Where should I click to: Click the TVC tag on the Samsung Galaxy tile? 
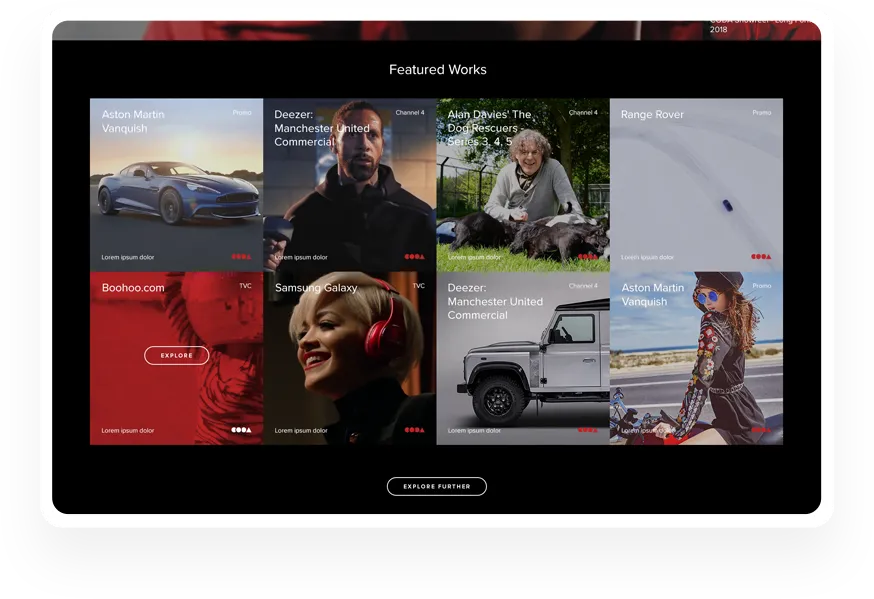point(418,286)
